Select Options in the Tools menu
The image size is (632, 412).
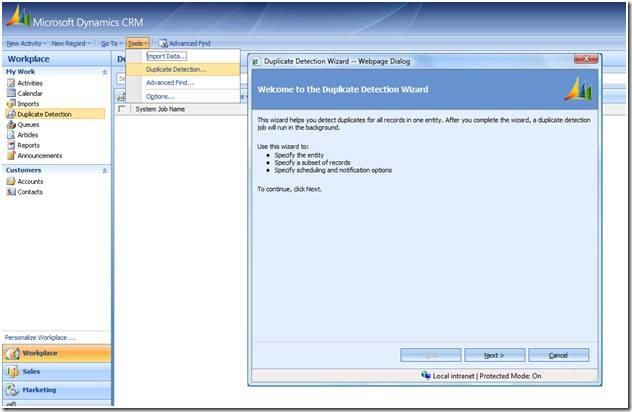[160, 96]
